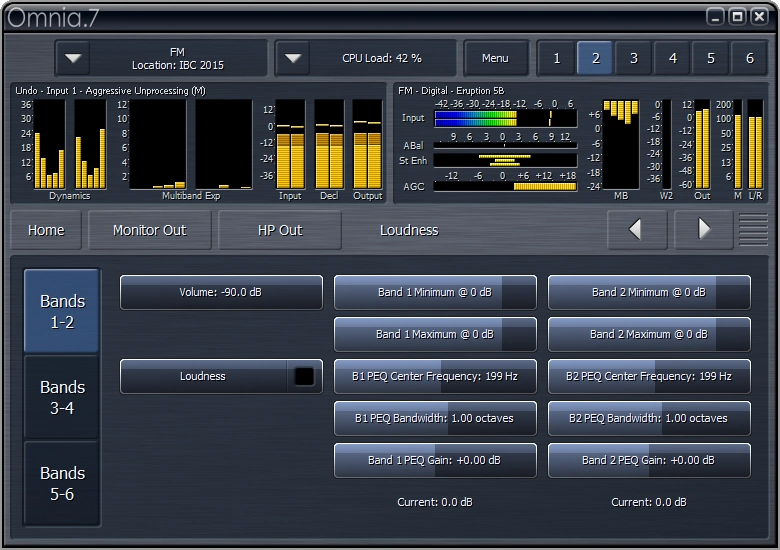Switch to Bands 5-6 tab
The image size is (780, 550).
tap(62, 483)
